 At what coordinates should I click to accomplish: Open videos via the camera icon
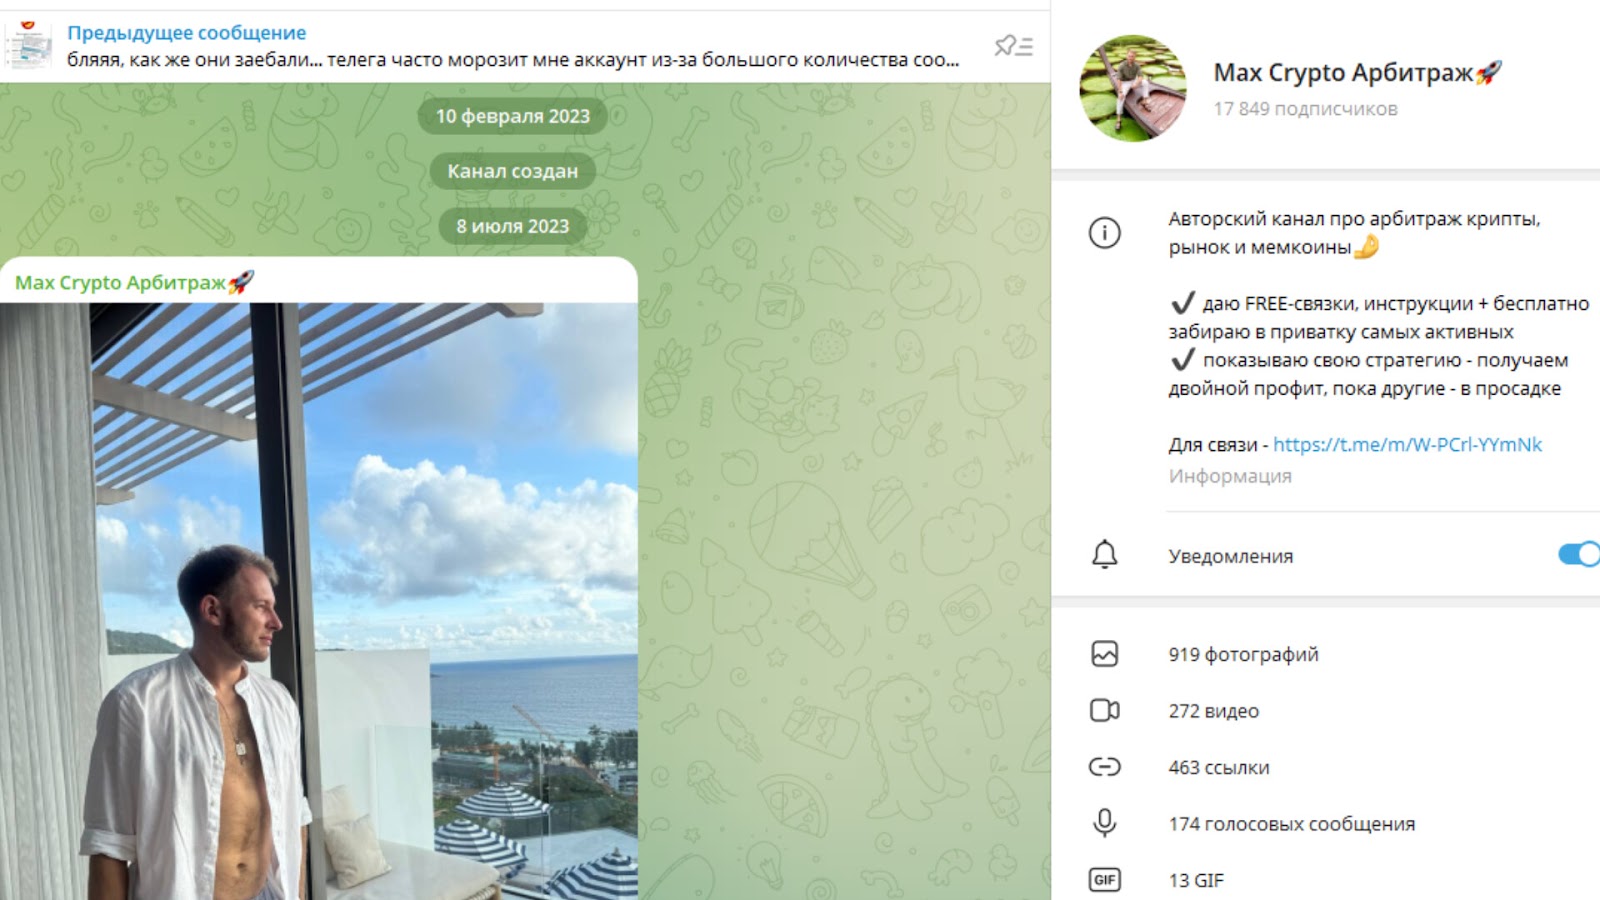tap(1104, 710)
